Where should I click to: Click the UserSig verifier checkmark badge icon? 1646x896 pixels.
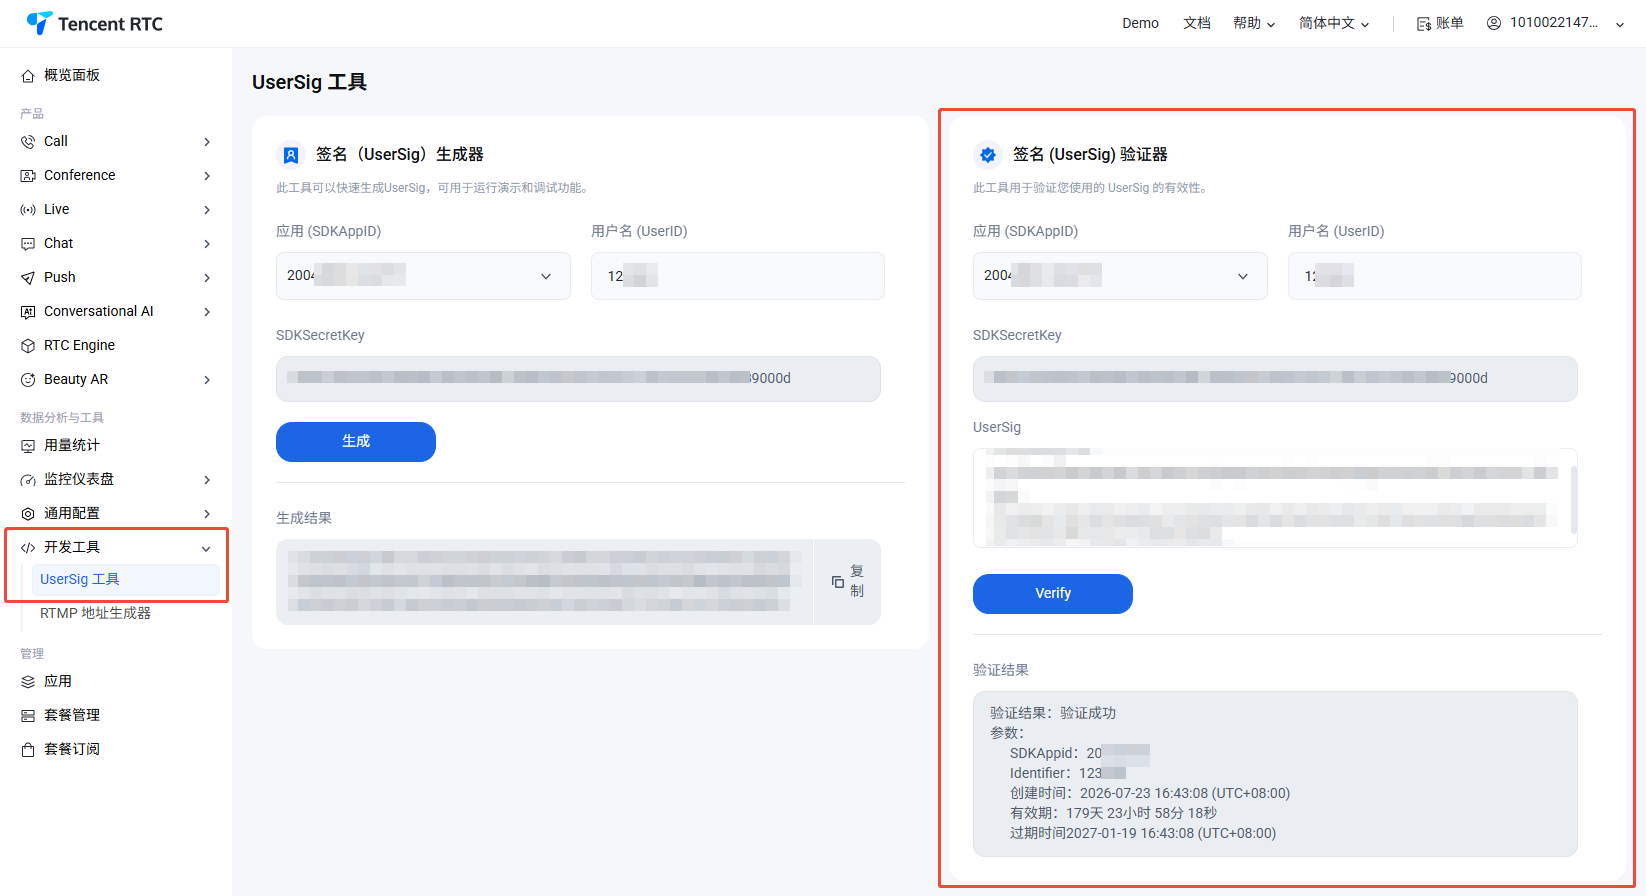pyautogui.click(x=988, y=155)
